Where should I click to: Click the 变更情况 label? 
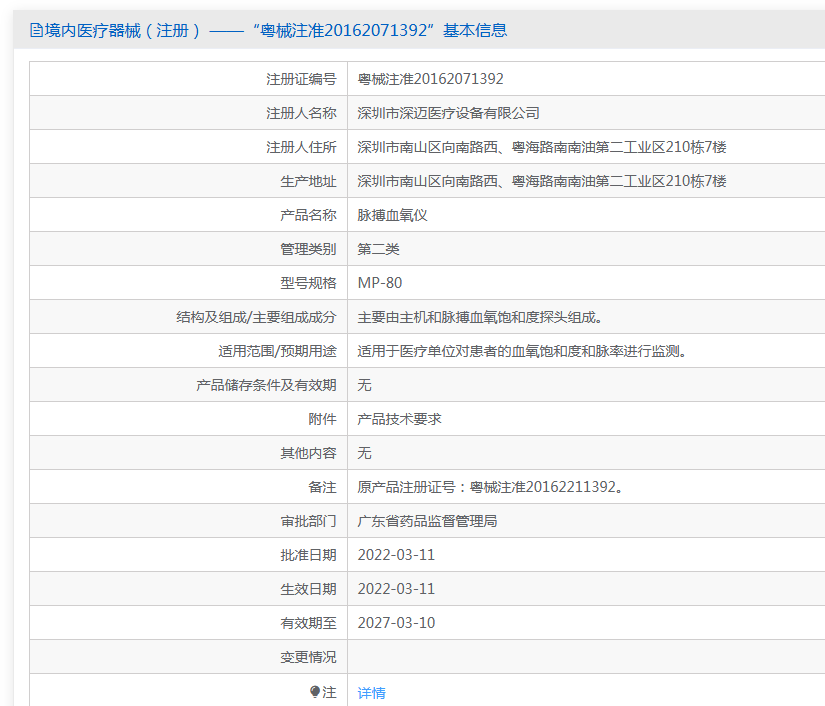coord(308,657)
